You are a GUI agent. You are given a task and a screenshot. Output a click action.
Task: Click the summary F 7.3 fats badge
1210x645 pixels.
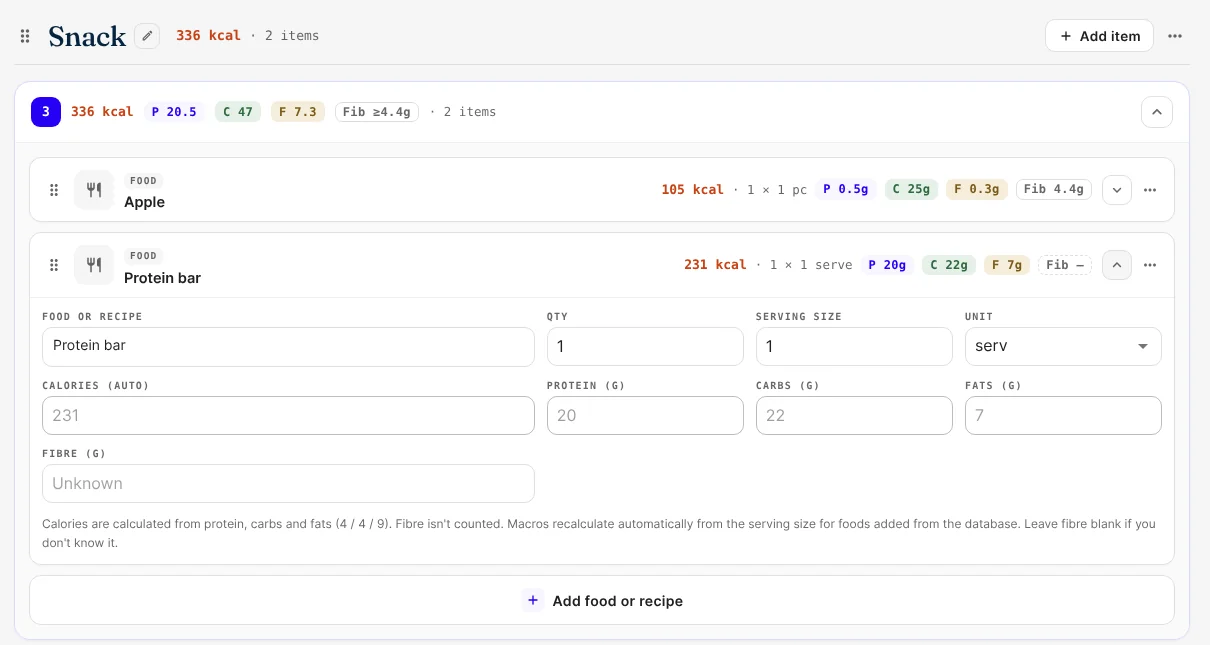coord(297,112)
